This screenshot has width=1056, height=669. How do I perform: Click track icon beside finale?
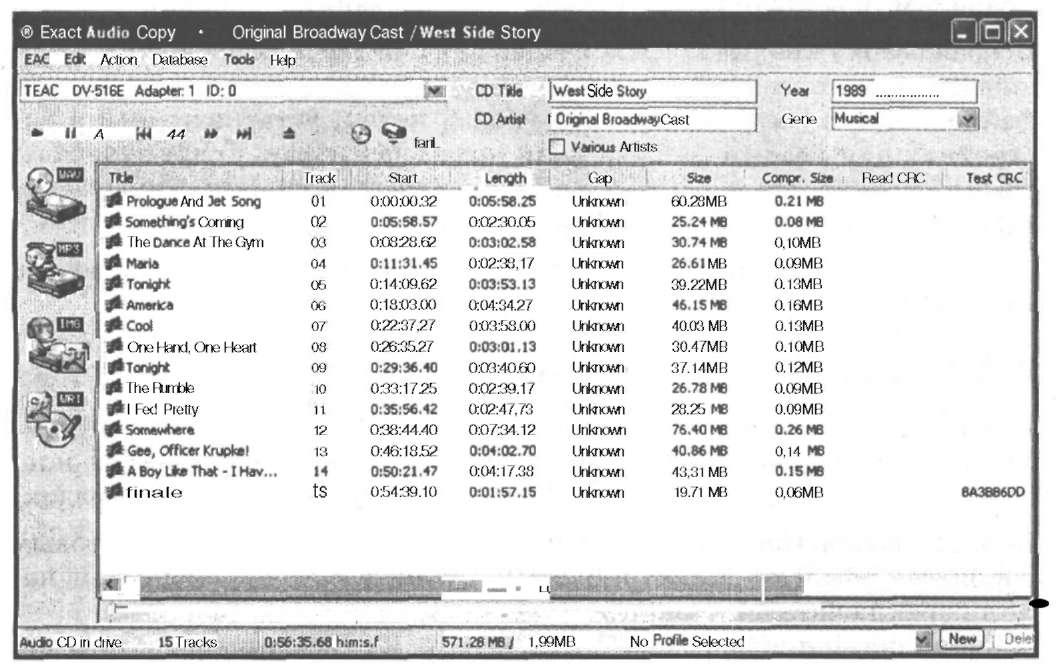tap(114, 492)
